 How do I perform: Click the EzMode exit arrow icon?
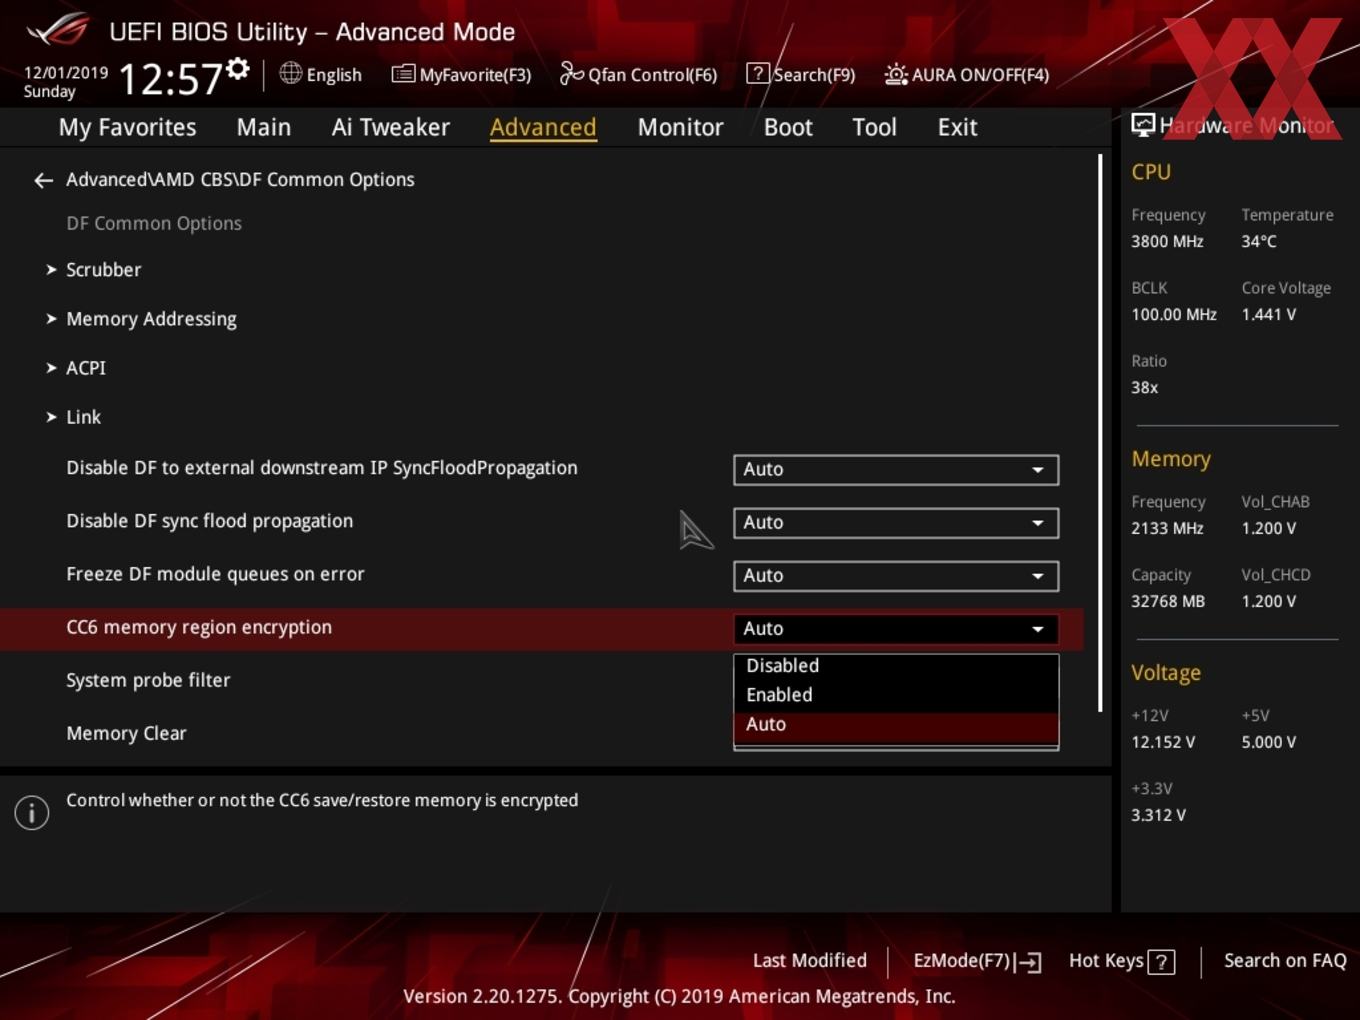1029,962
